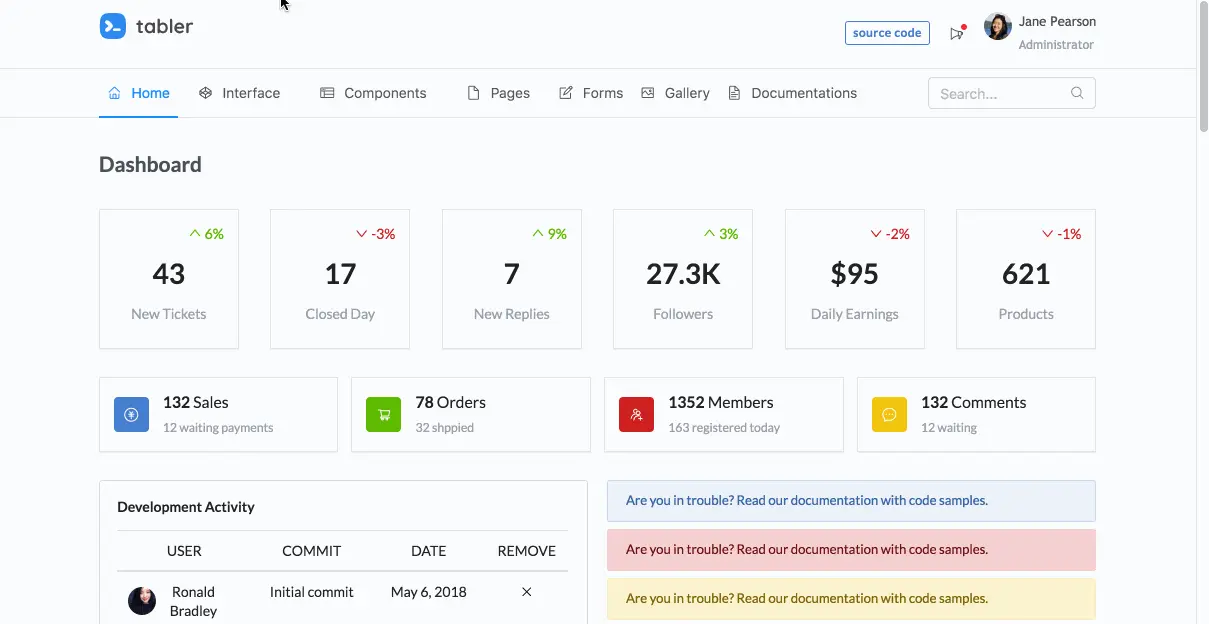The width and height of the screenshot is (1209, 624).
Task: Click the up chevron on New Tickets
Action: (195, 234)
